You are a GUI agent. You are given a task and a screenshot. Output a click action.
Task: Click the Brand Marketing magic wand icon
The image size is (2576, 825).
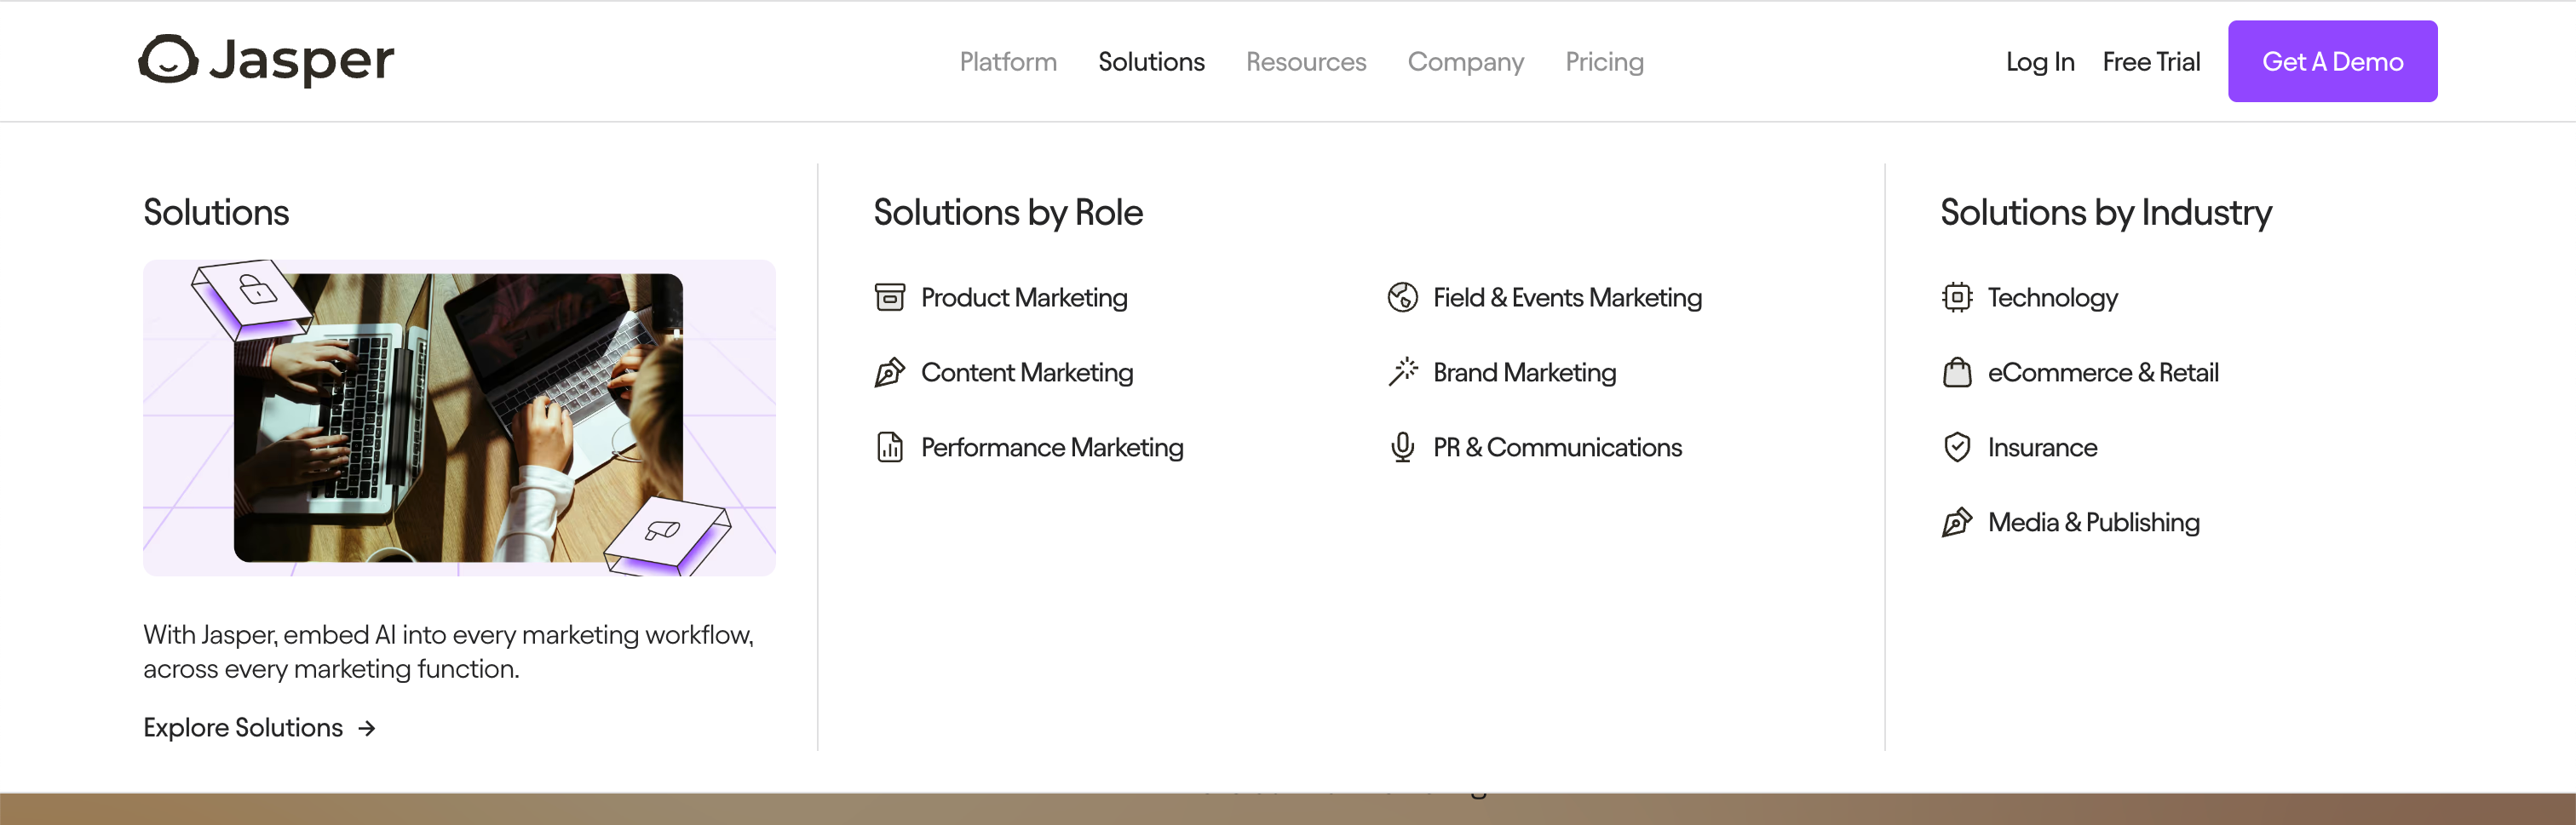[x=1402, y=372]
